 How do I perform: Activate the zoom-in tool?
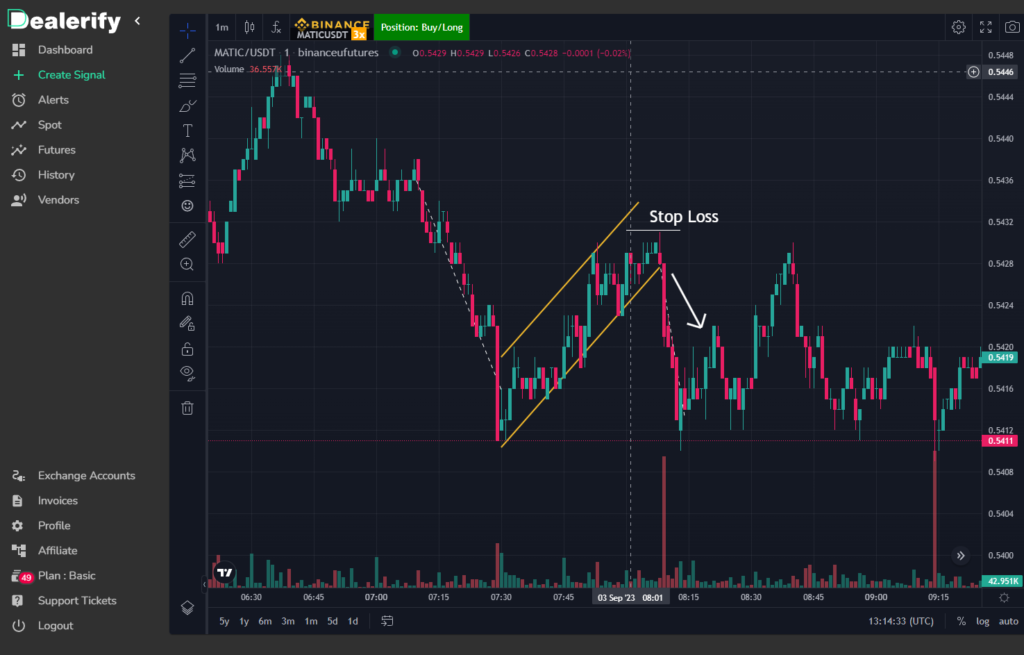click(x=187, y=264)
